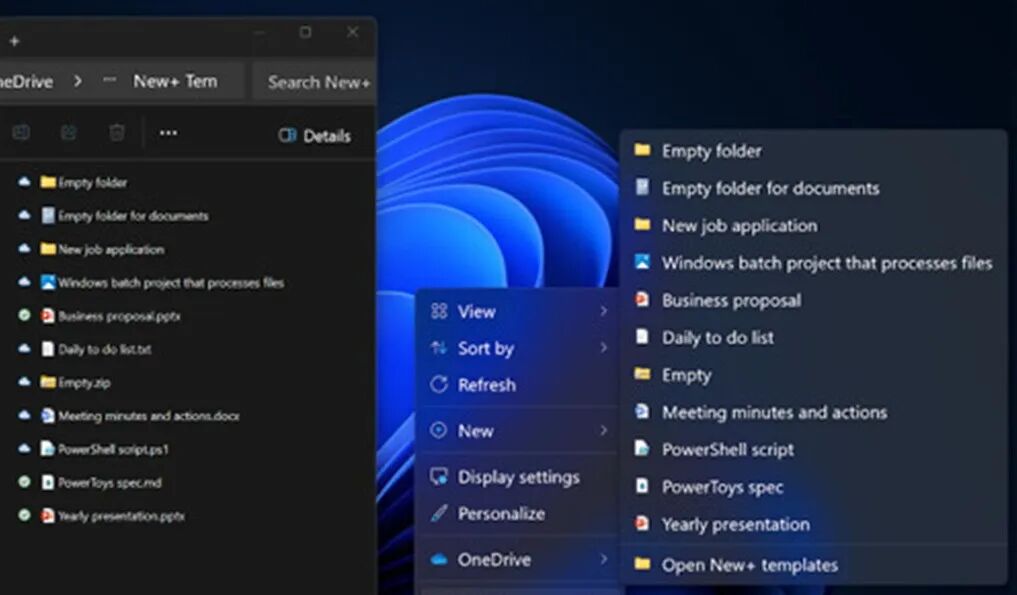Viewport: 1017px width, 595px height.
Task: Open New submenu in context menu
Action: click(519, 431)
